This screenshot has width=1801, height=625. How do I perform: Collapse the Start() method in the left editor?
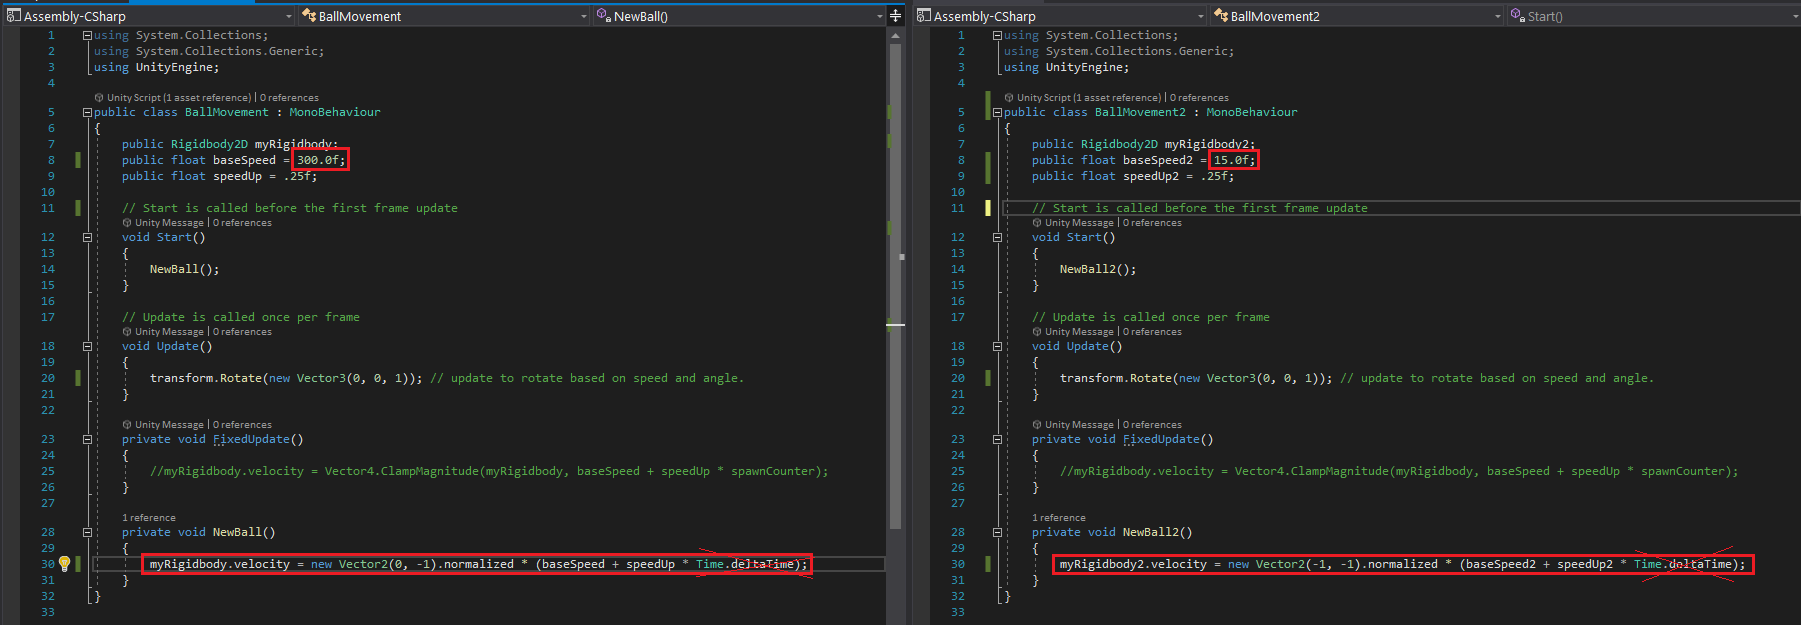[87, 237]
